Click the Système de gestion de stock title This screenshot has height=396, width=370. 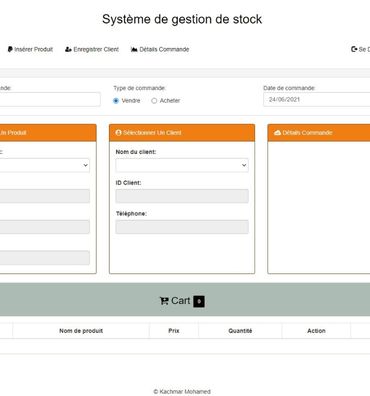[182, 19]
